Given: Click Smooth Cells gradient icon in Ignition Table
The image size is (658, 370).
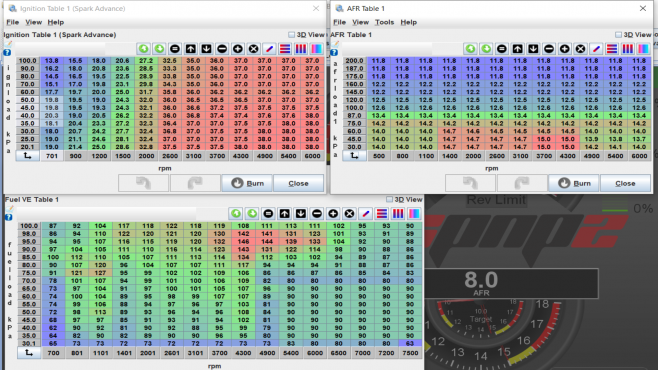Looking at the screenshot, I should [316, 49].
